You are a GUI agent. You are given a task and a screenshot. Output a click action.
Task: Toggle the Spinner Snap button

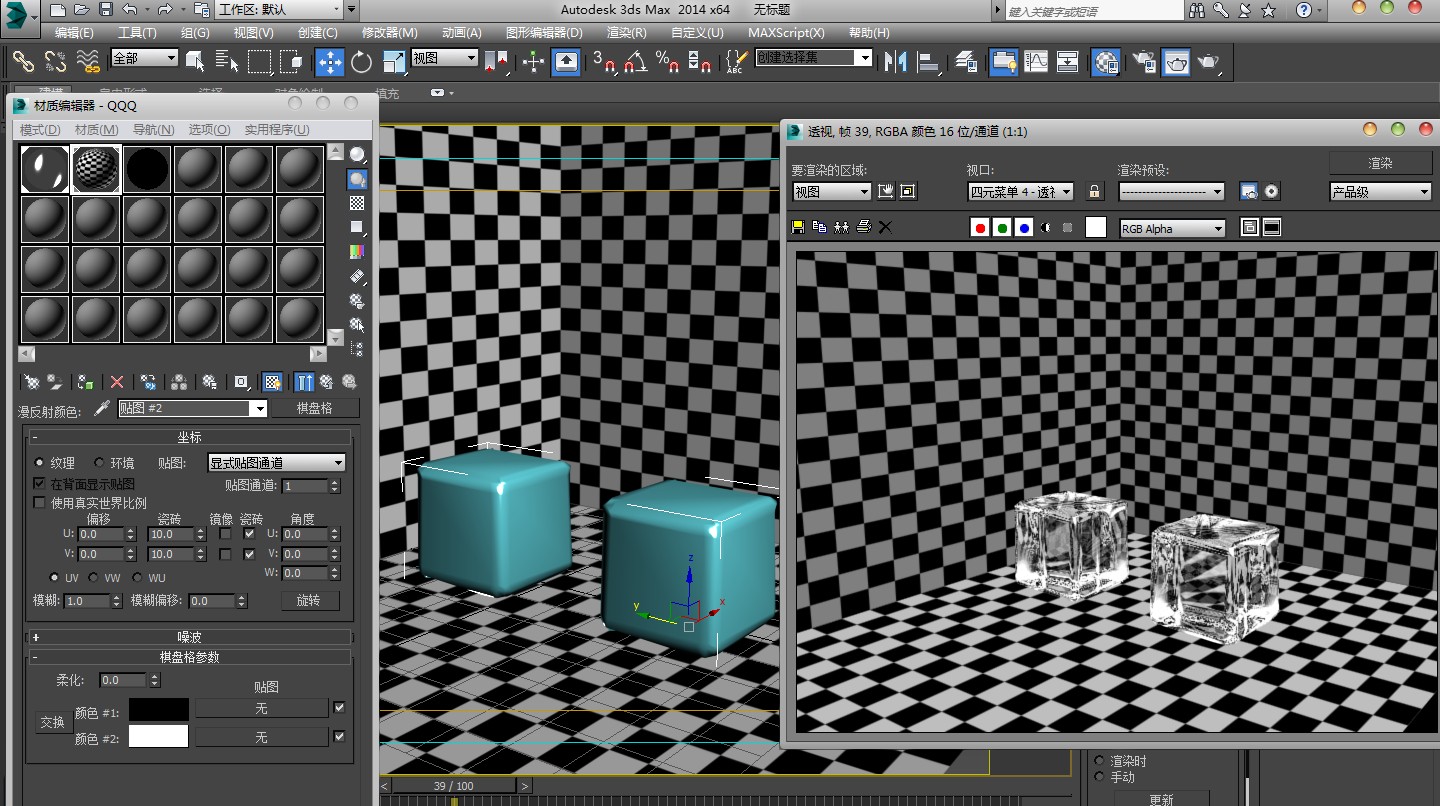[x=700, y=62]
